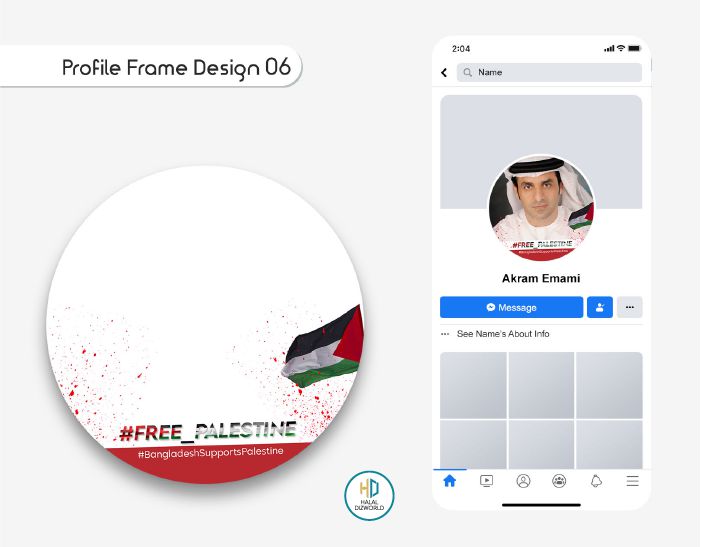Open the hamburger menu icon

[632, 481]
